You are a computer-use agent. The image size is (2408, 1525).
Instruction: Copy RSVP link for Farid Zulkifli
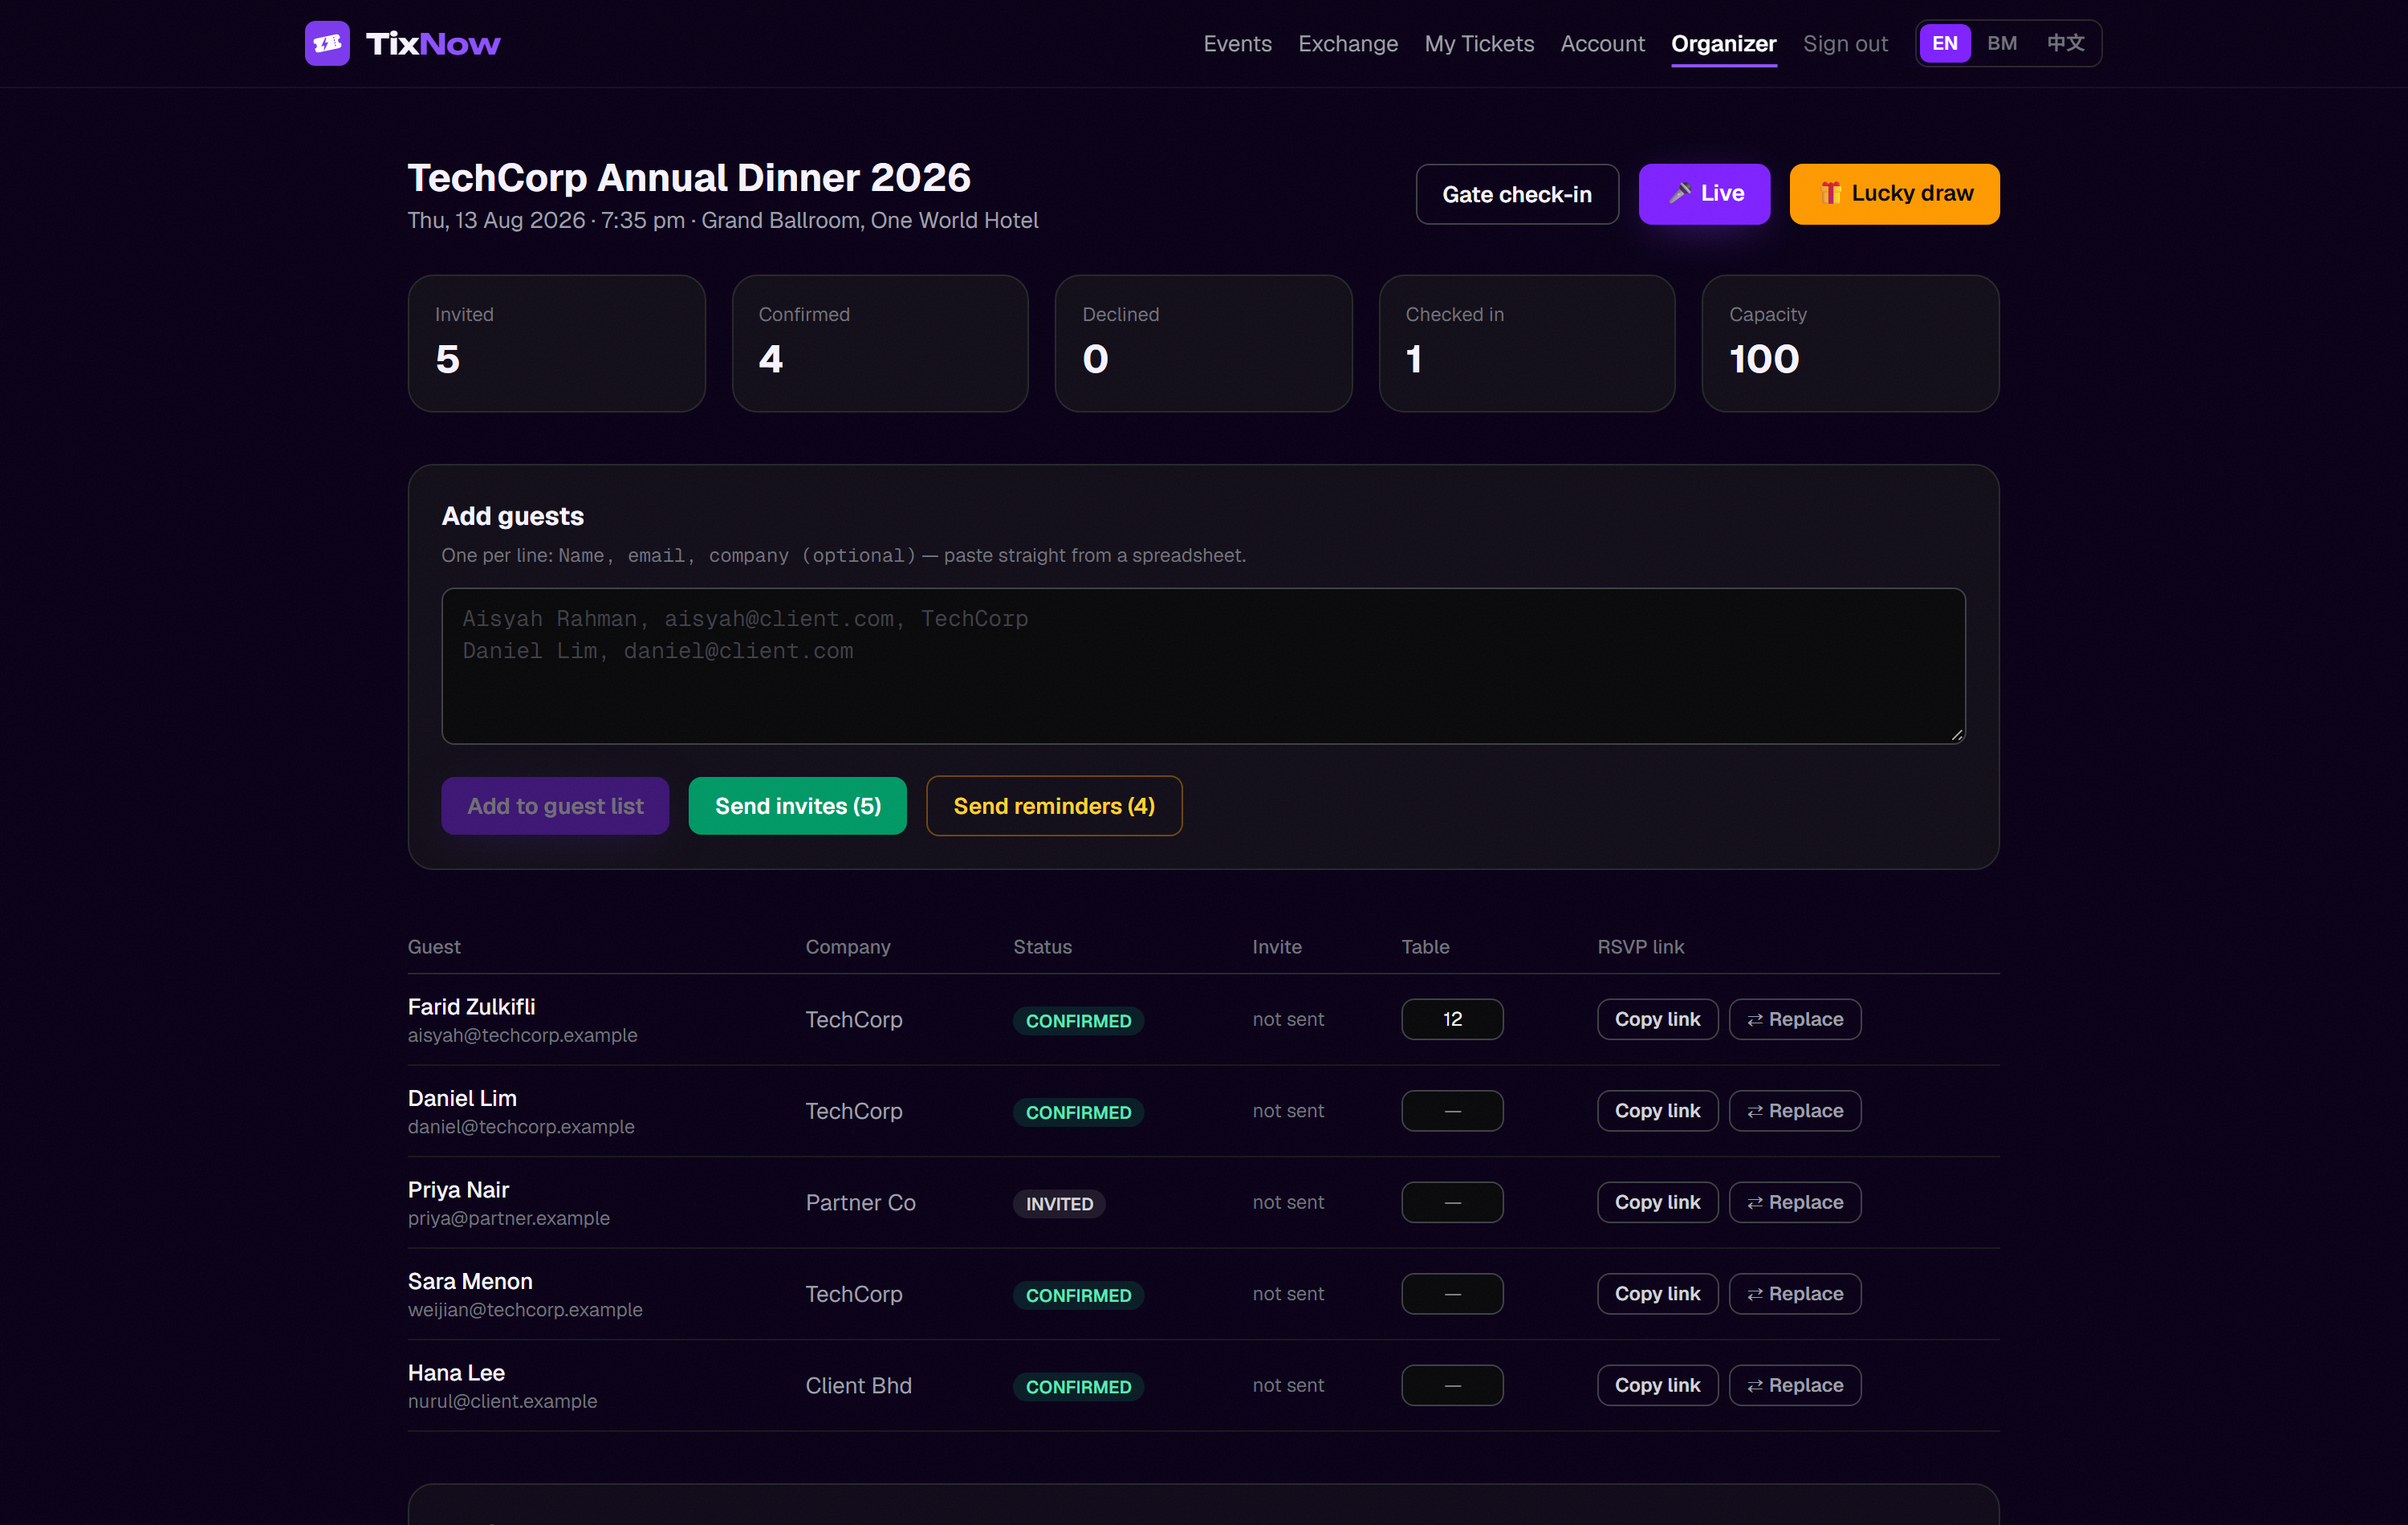(x=1657, y=1019)
